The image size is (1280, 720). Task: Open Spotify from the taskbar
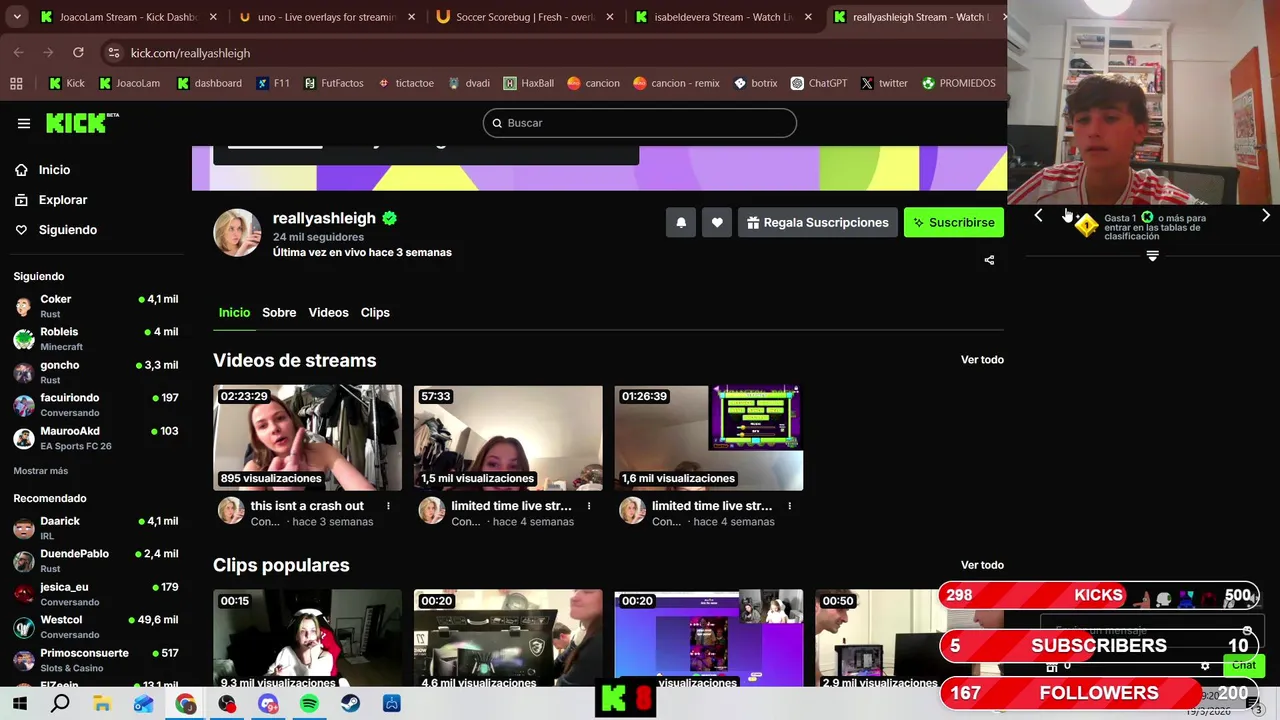click(x=309, y=704)
